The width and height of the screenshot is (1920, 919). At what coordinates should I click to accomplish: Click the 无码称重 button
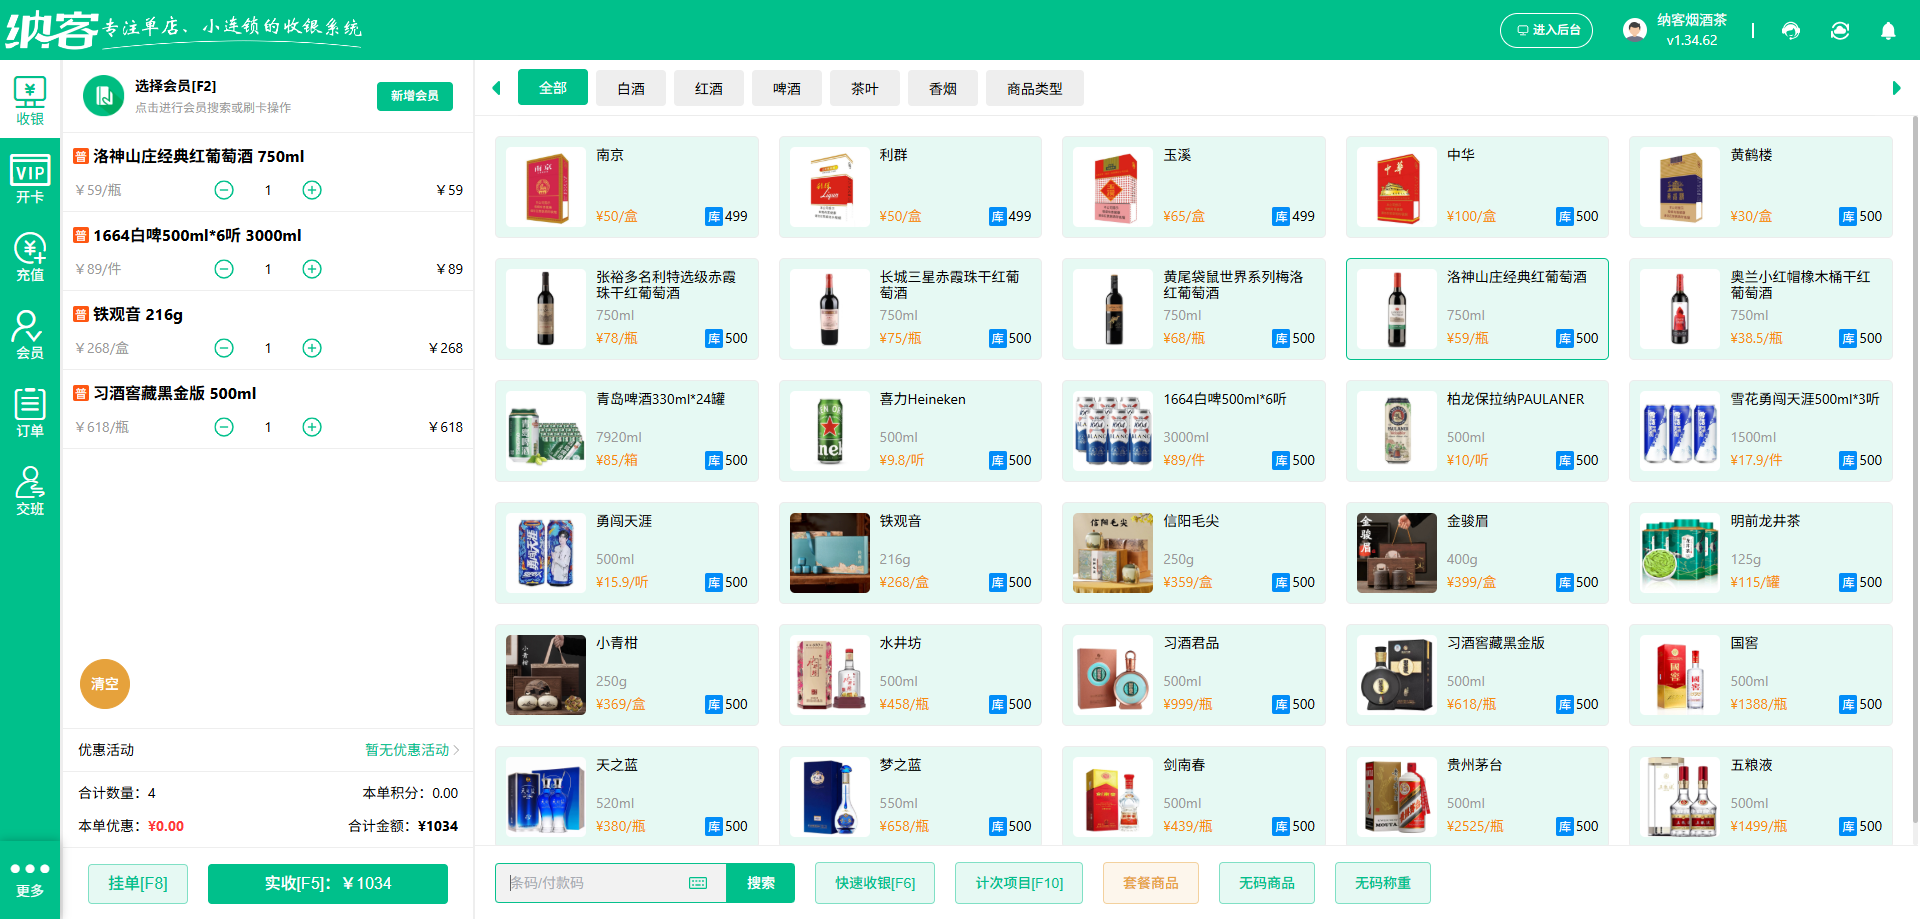pos(1383,883)
